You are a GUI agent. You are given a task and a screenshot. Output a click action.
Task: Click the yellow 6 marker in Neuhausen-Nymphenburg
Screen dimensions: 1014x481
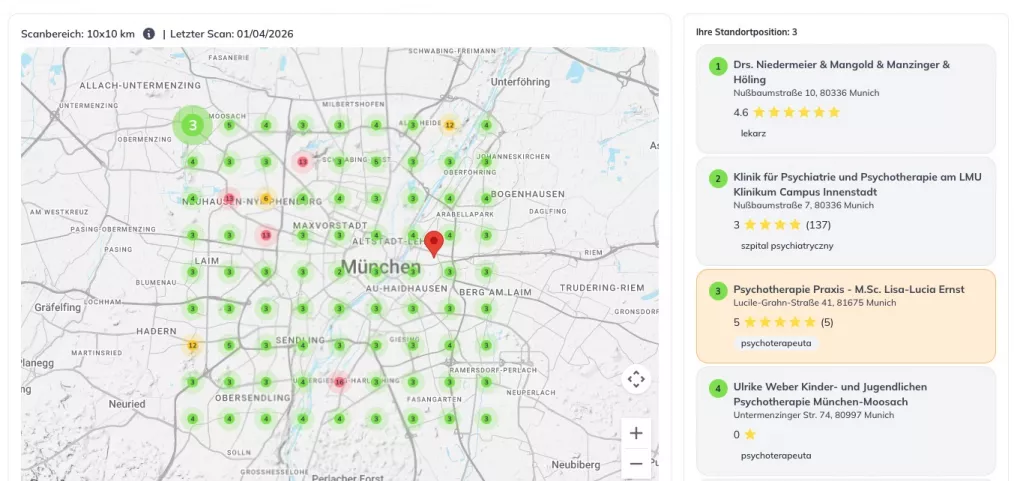point(265,198)
